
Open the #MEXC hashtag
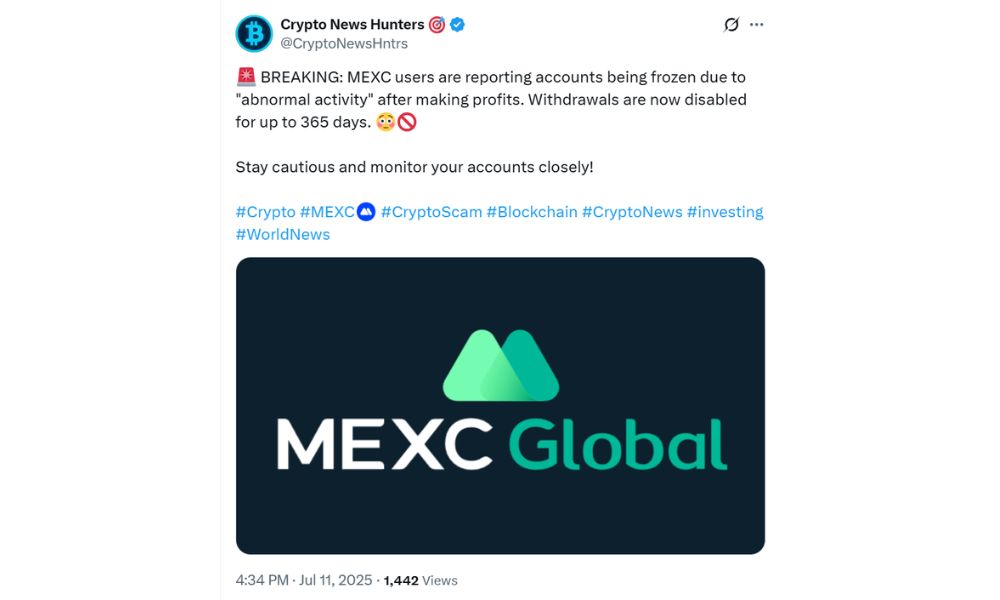click(x=327, y=212)
